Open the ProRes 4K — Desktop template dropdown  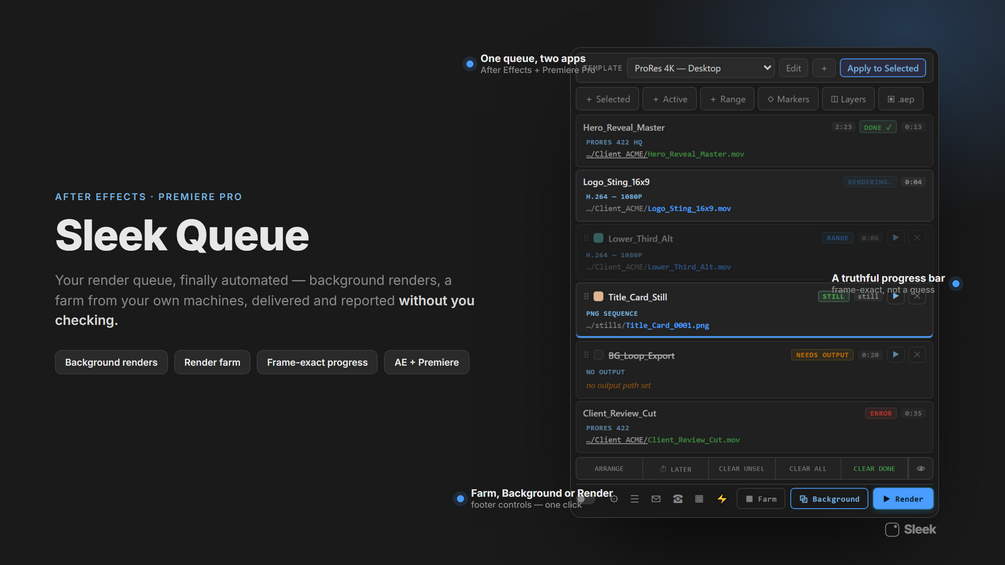click(701, 68)
